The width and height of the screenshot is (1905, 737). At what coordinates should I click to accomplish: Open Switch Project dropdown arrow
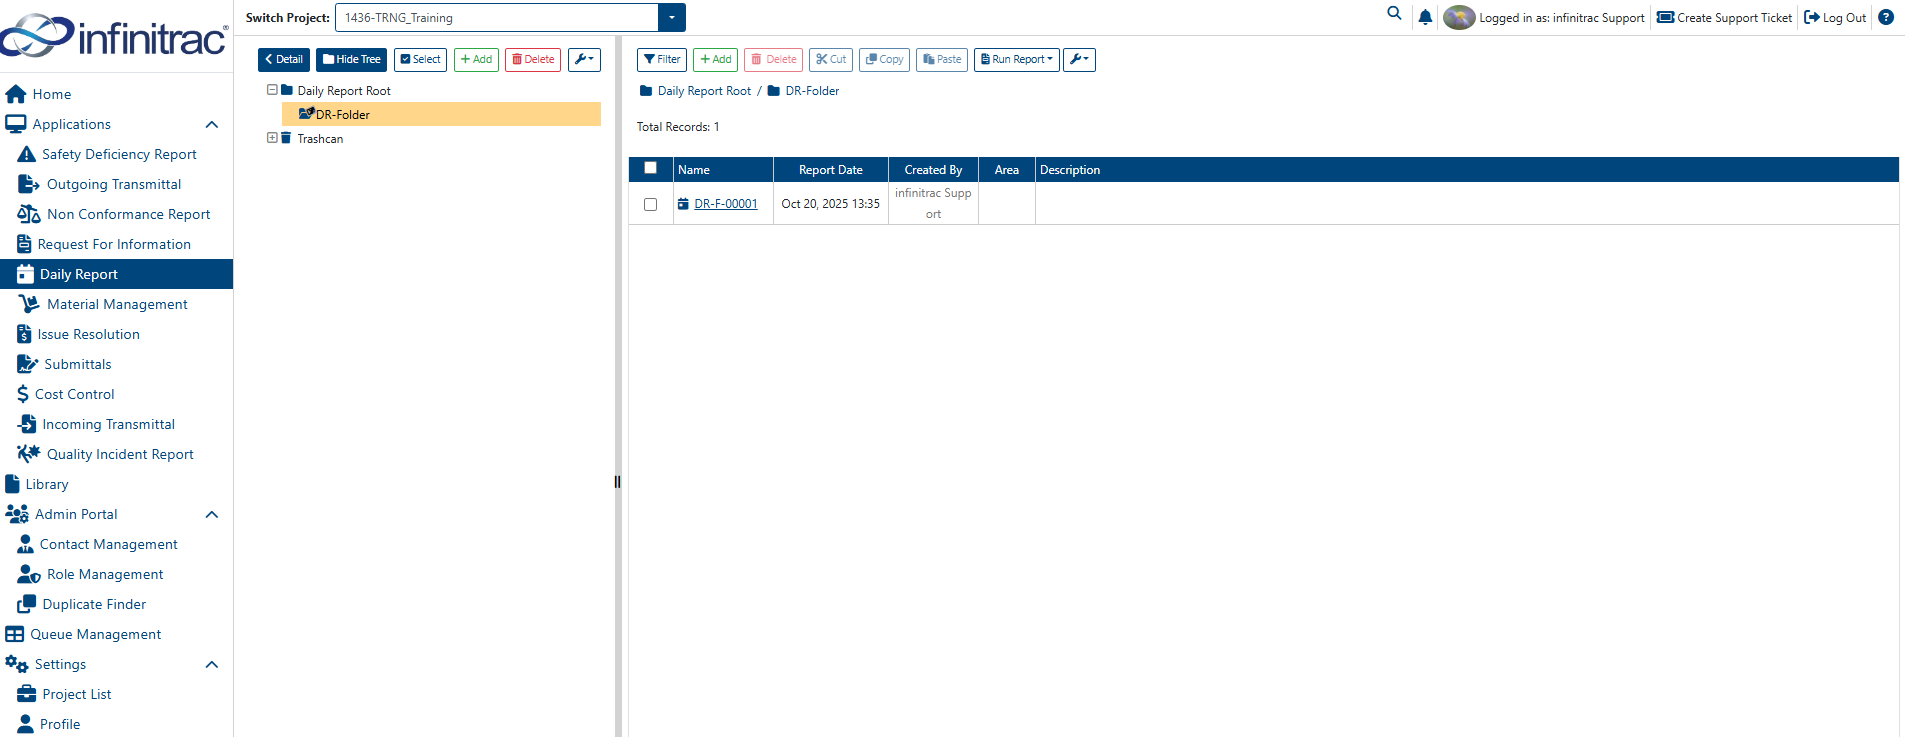point(672,18)
